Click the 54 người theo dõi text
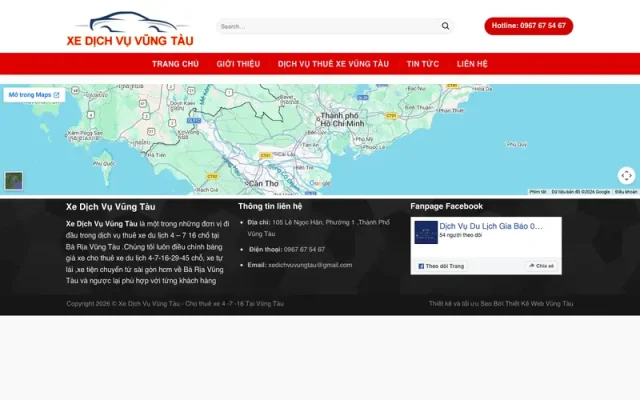The image size is (640, 400). (460, 236)
